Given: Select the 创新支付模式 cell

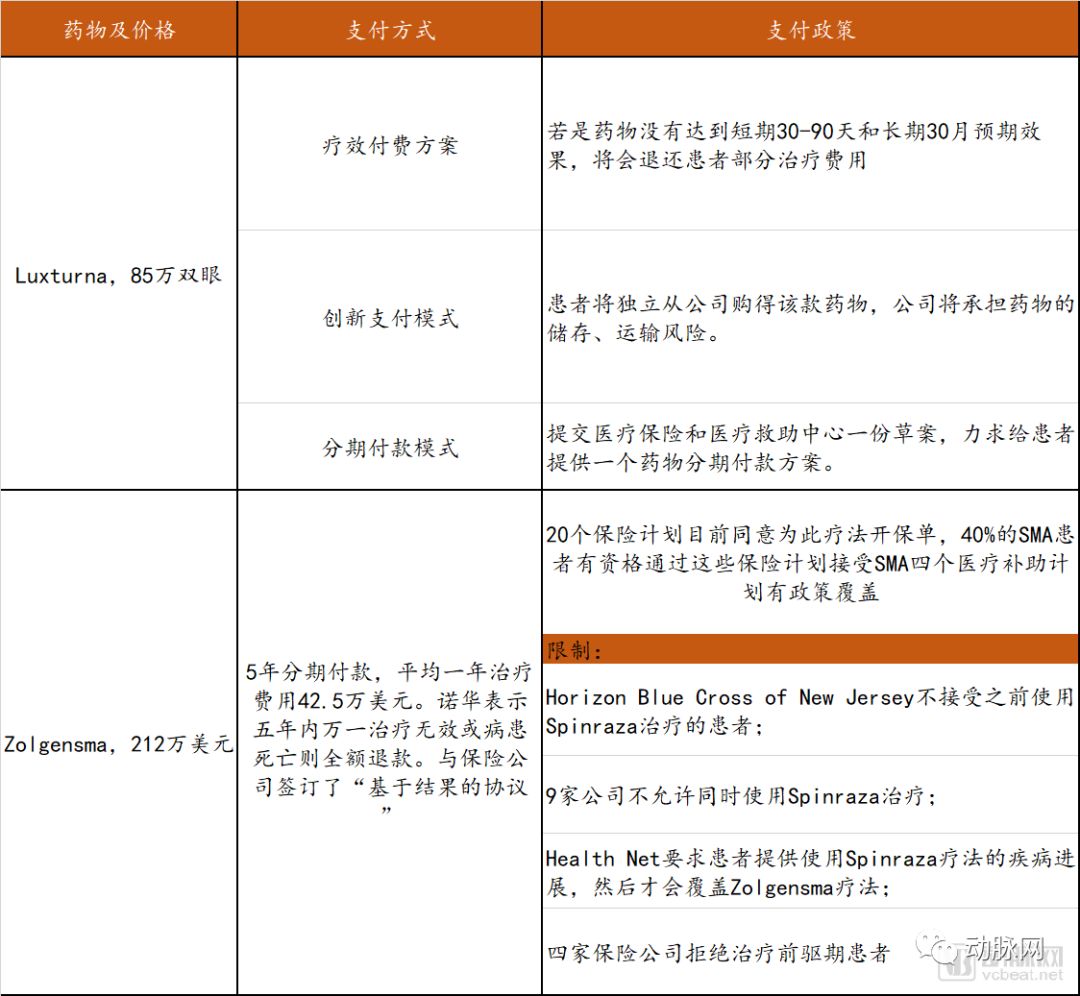Looking at the screenshot, I should click(390, 318).
